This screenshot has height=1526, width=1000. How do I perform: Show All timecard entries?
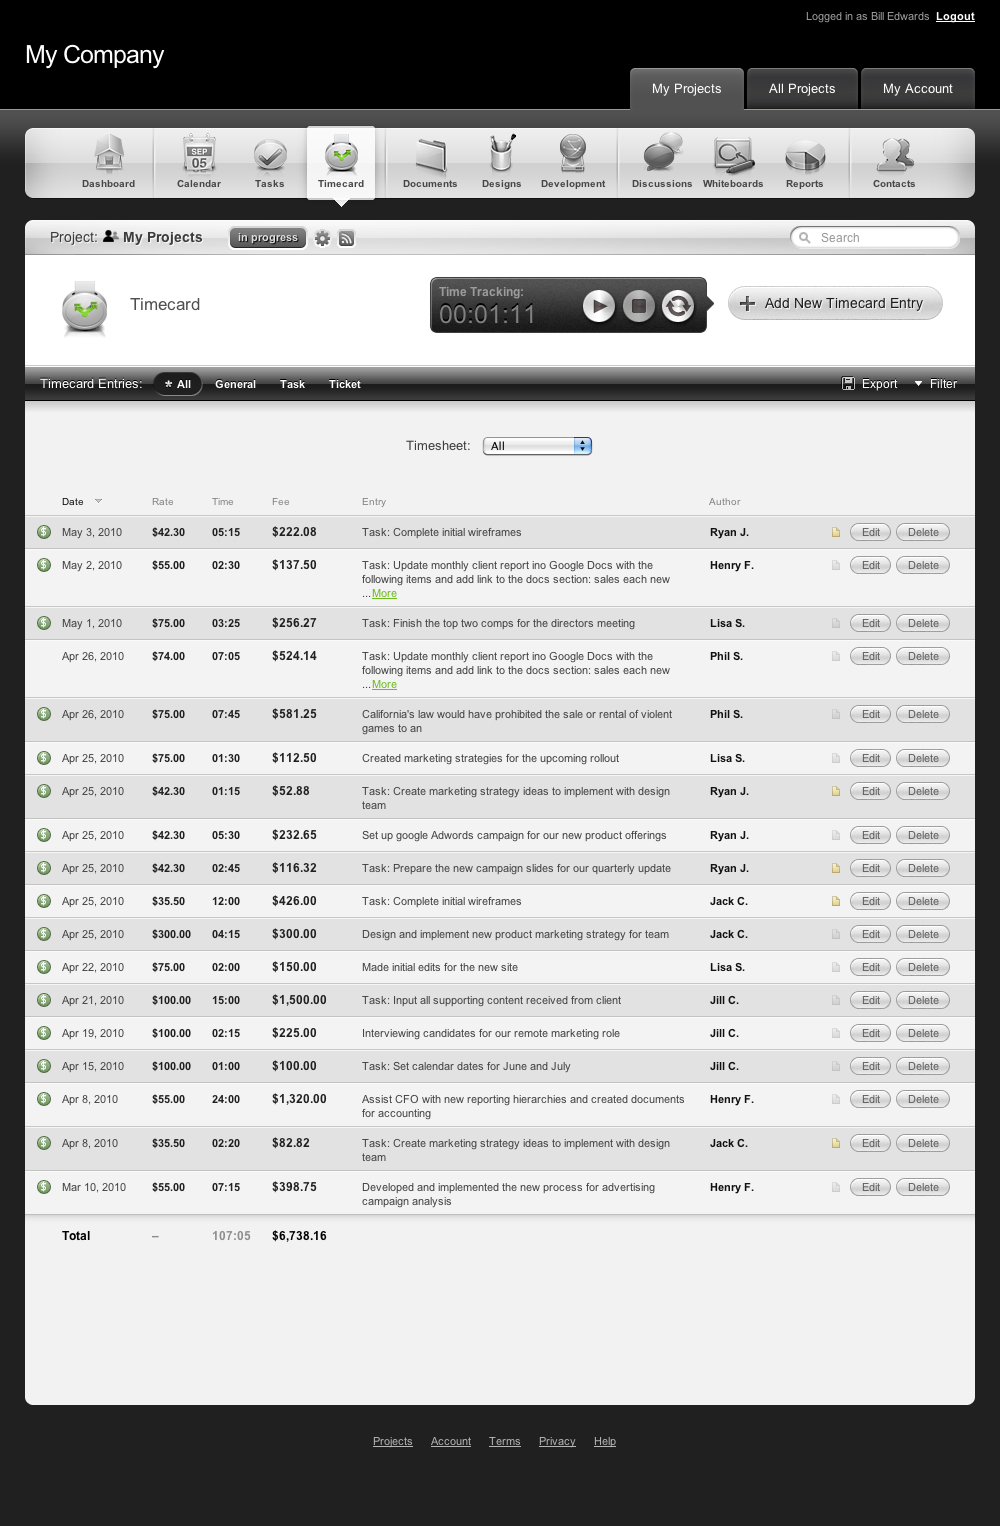[x=178, y=384]
